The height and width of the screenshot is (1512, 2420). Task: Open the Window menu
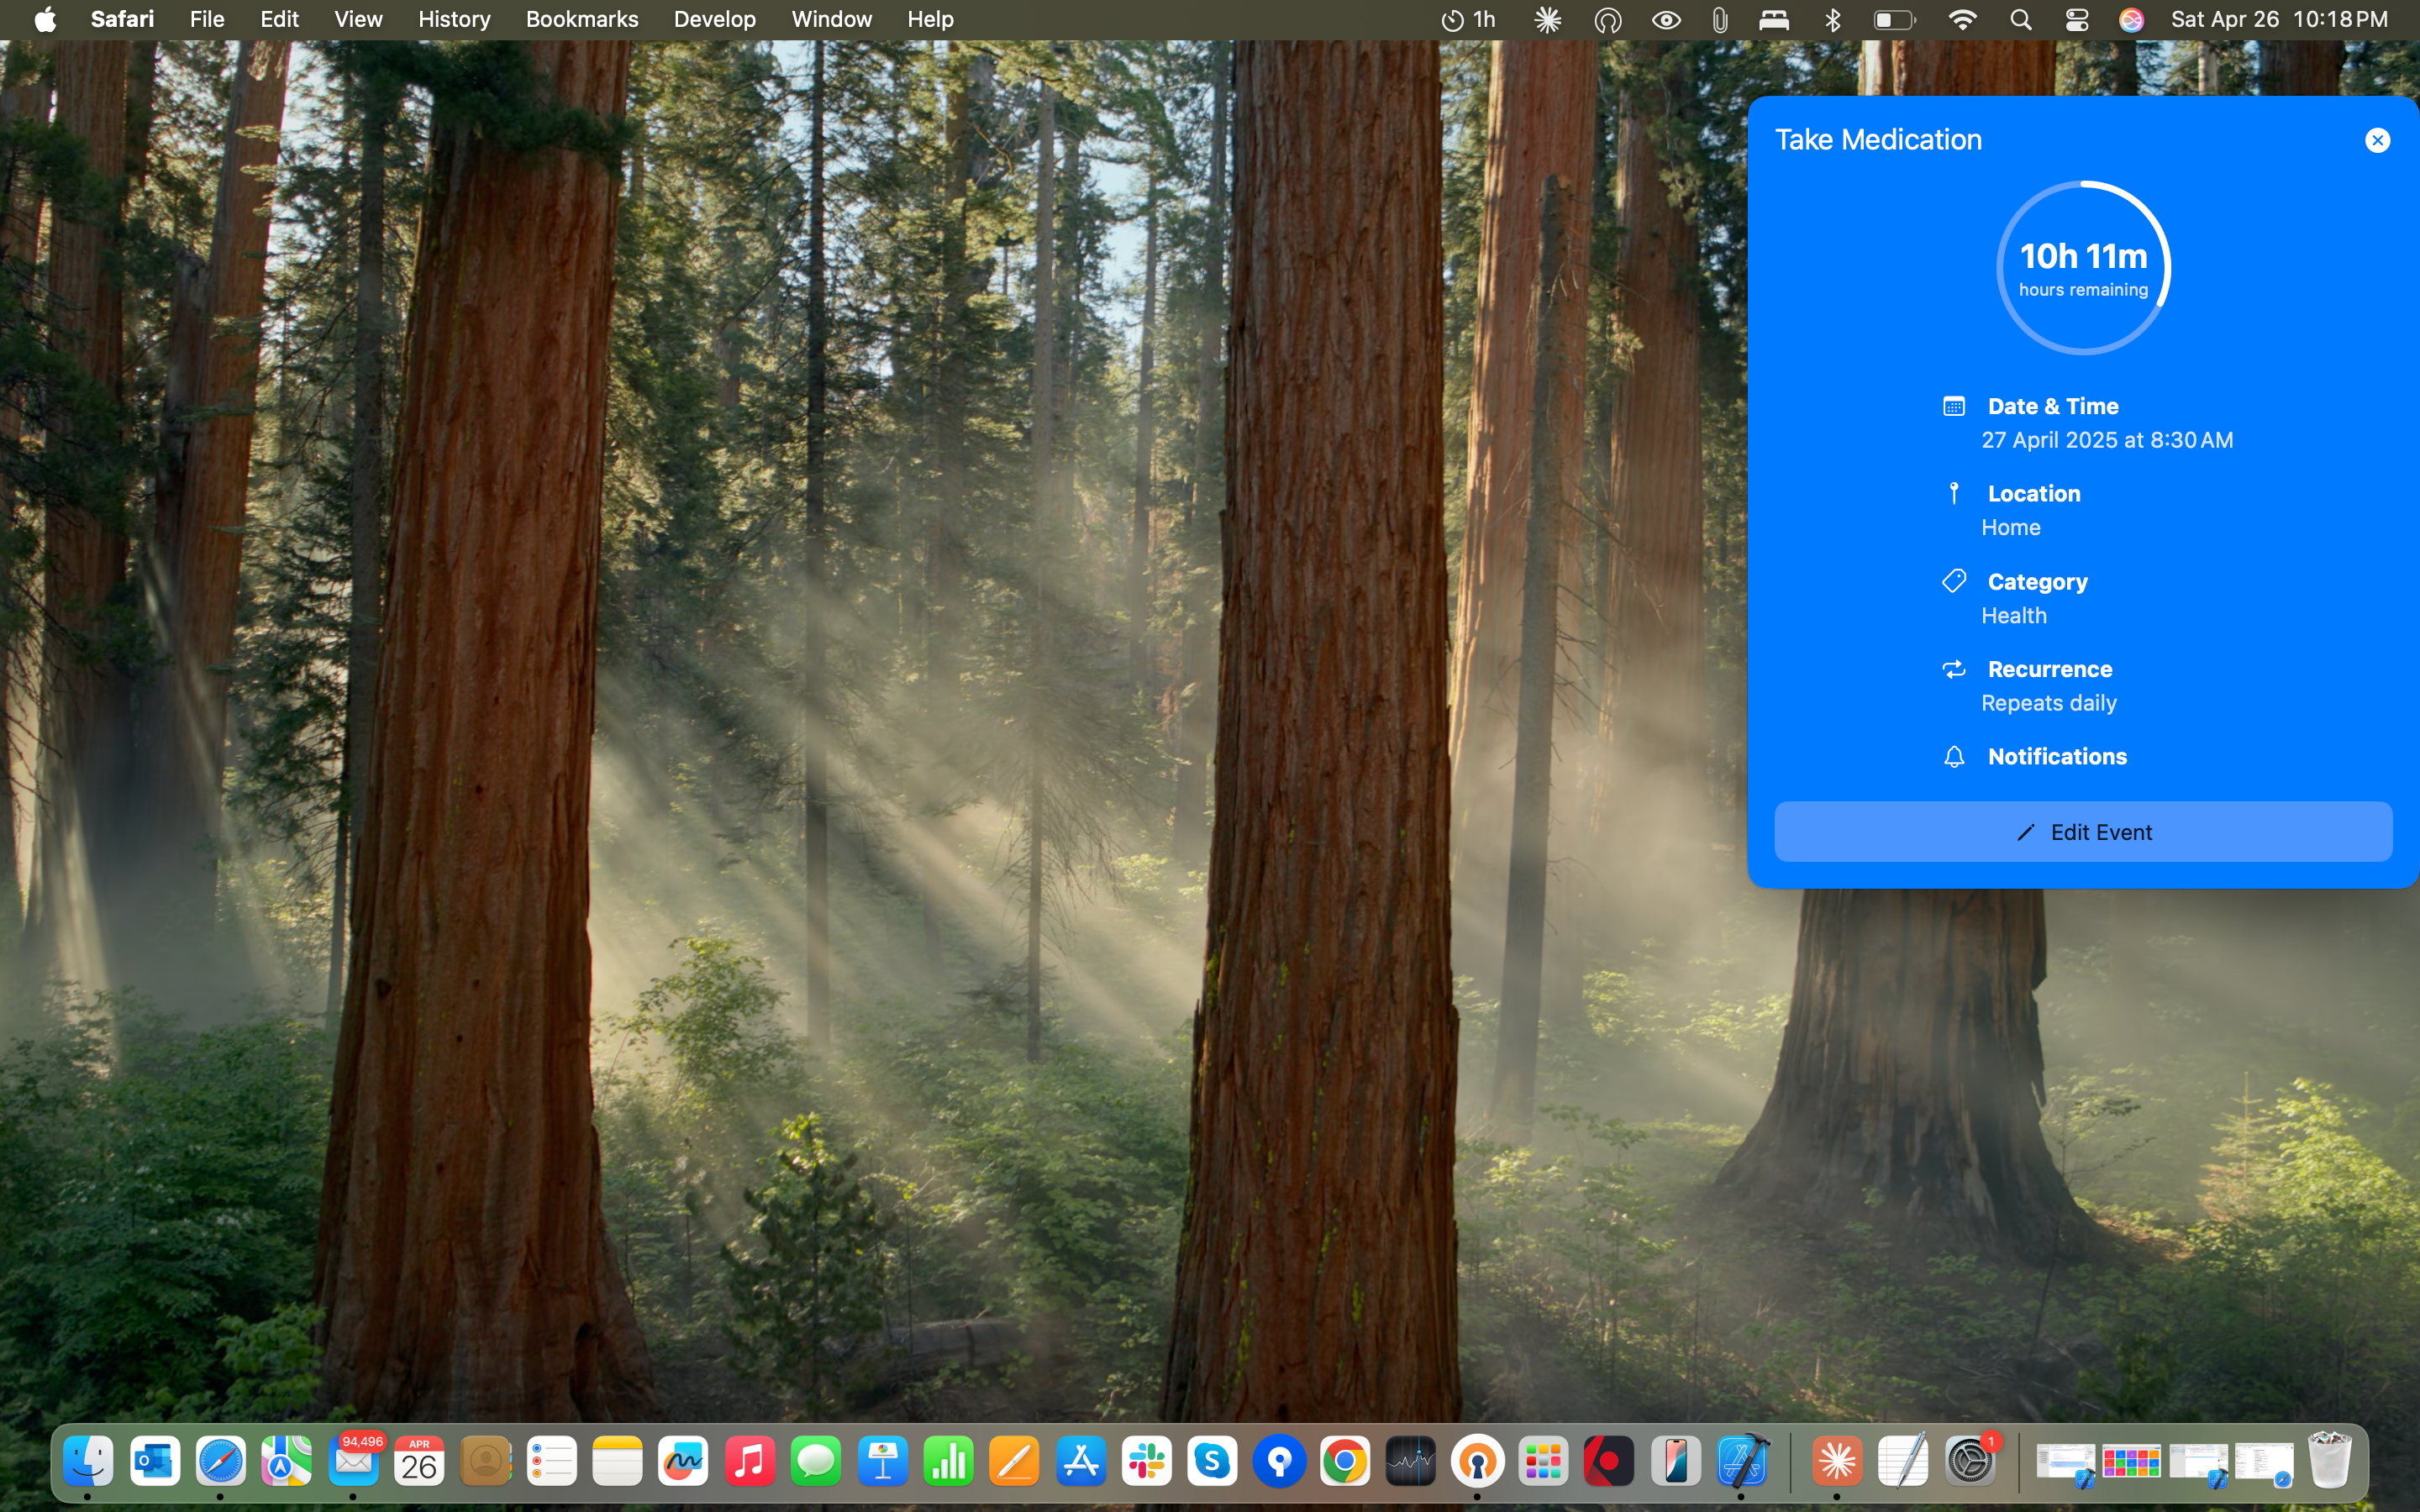[x=831, y=20]
